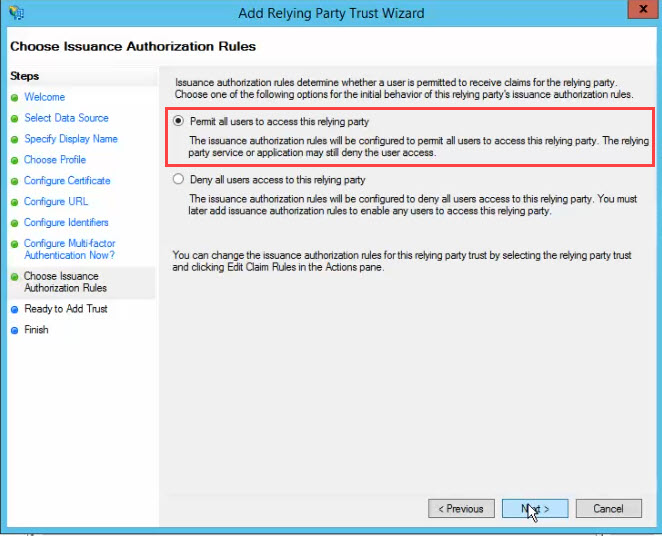662x536 pixels.
Task: Click the Permit all users description text
Action: (x=418, y=146)
